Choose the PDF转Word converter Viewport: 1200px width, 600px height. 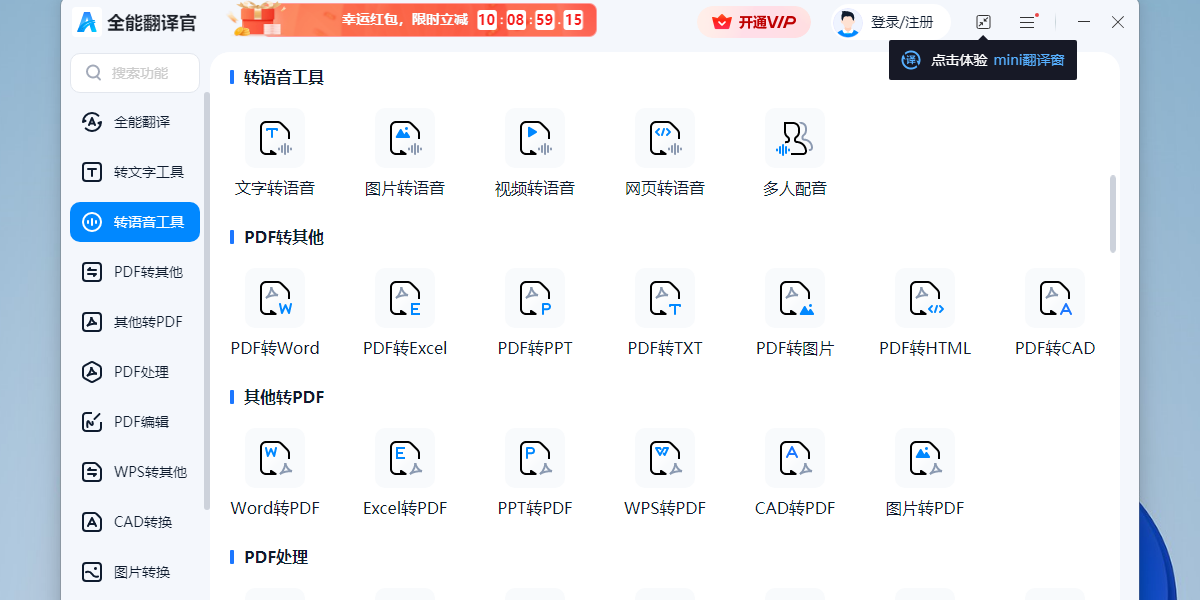pos(275,313)
